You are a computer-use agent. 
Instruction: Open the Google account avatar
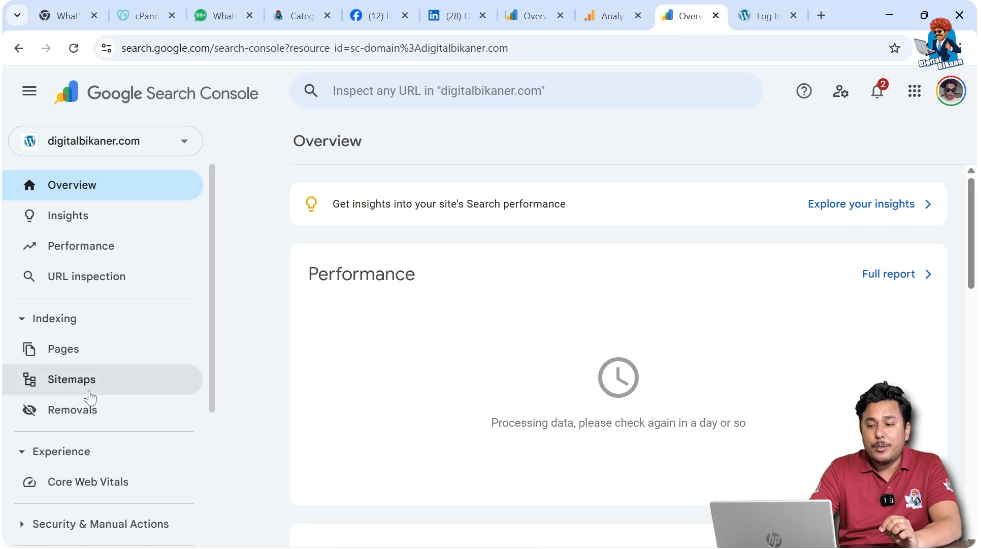coord(951,91)
